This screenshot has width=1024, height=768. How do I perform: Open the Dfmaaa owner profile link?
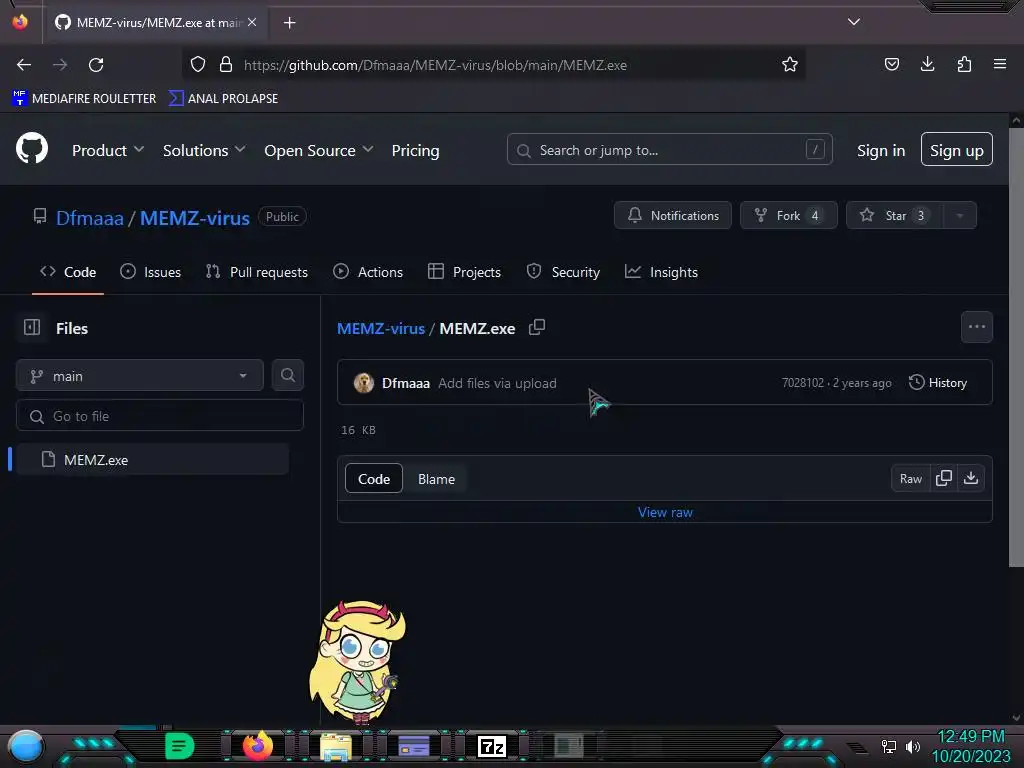(89, 218)
